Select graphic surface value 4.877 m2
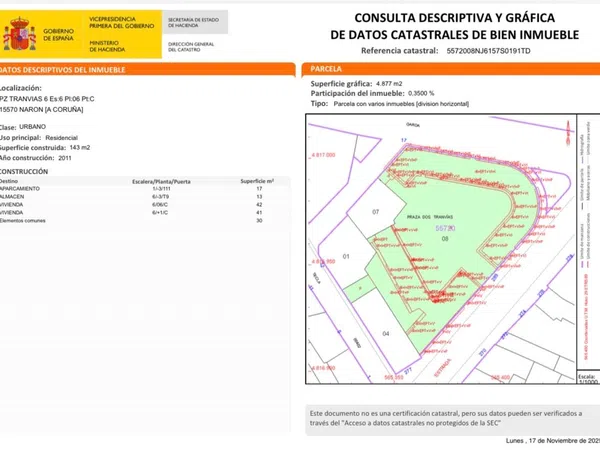 coord(389,83)
